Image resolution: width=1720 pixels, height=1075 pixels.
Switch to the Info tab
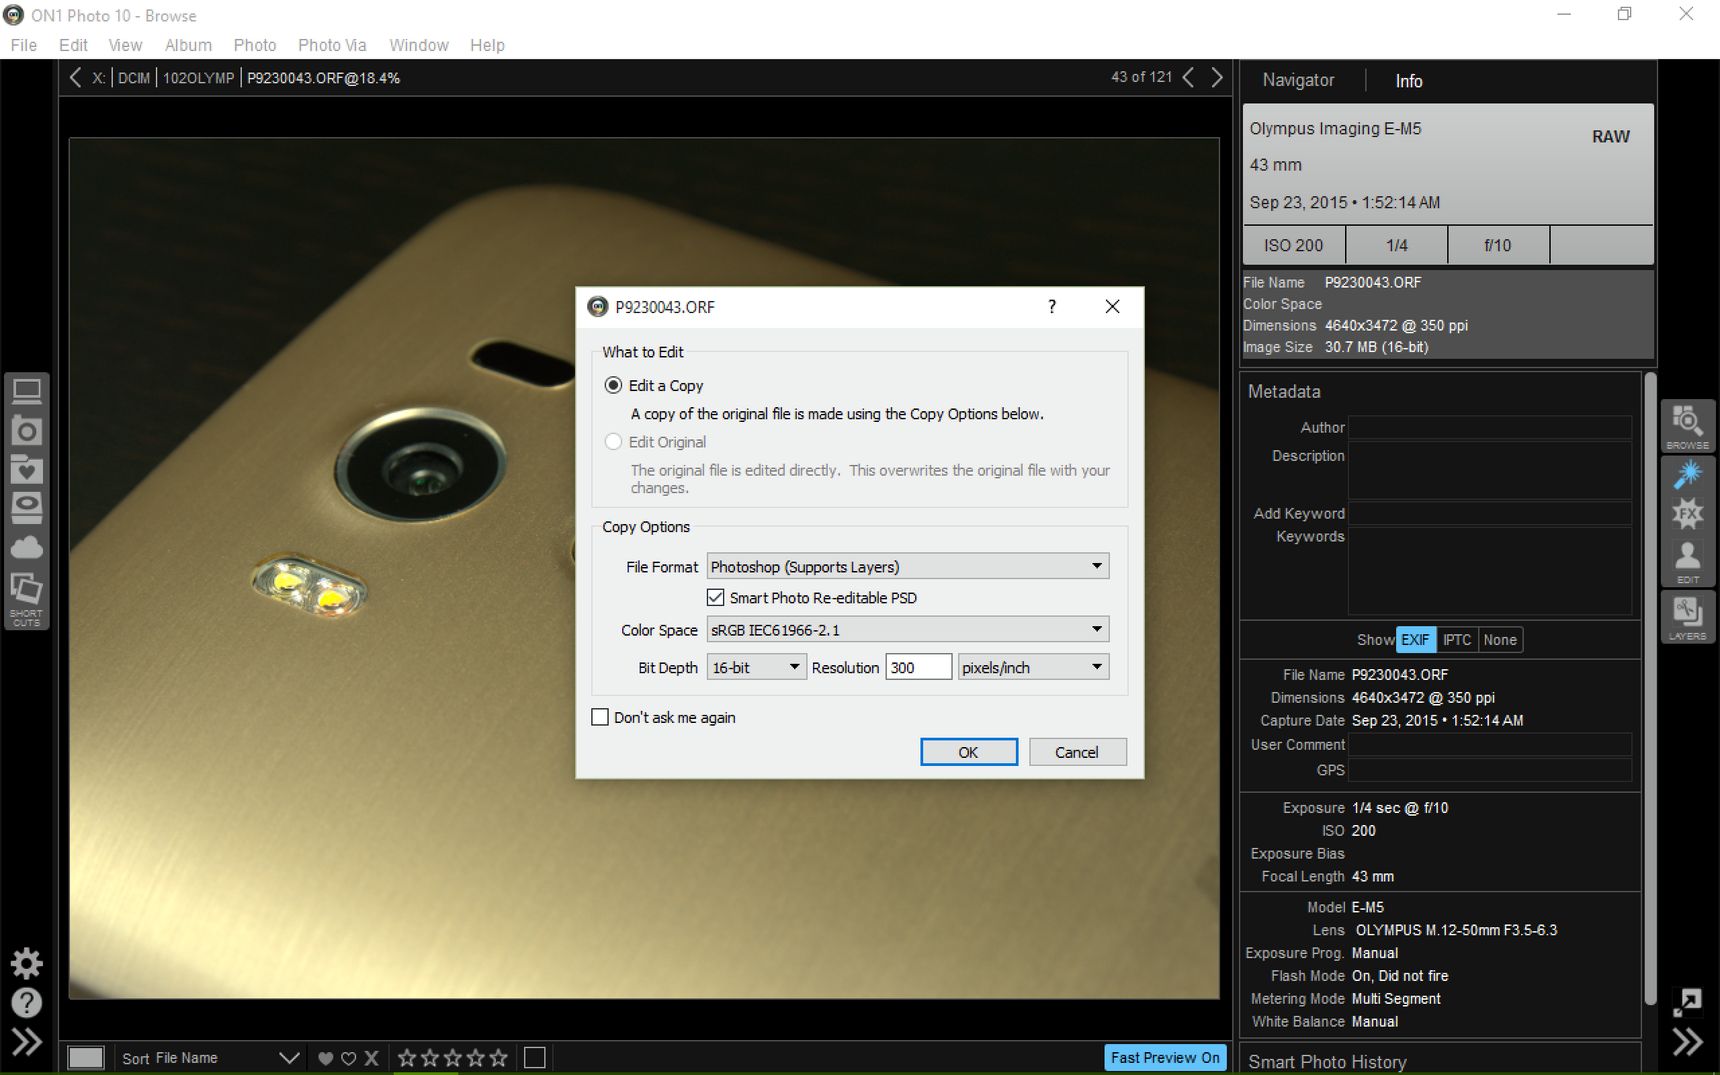tap(1409, 81)
